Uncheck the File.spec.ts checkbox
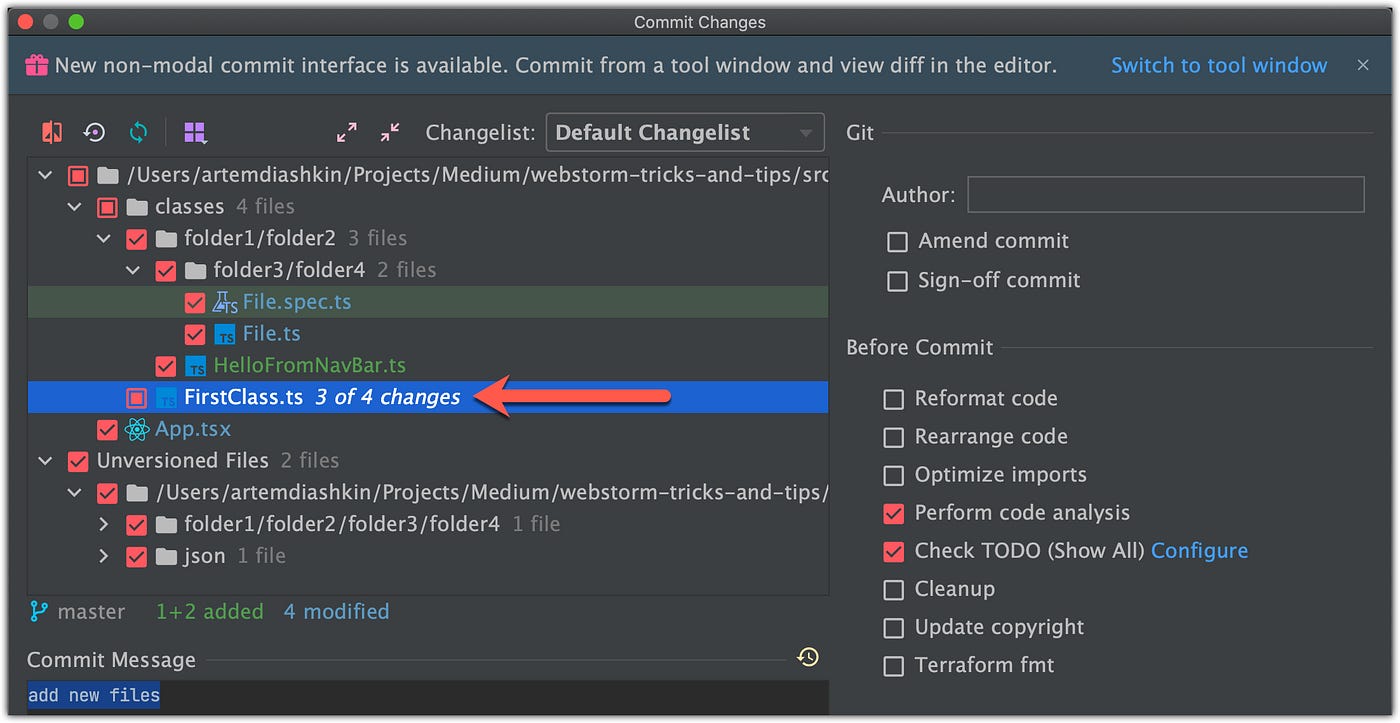 click(x=195, y=302)
